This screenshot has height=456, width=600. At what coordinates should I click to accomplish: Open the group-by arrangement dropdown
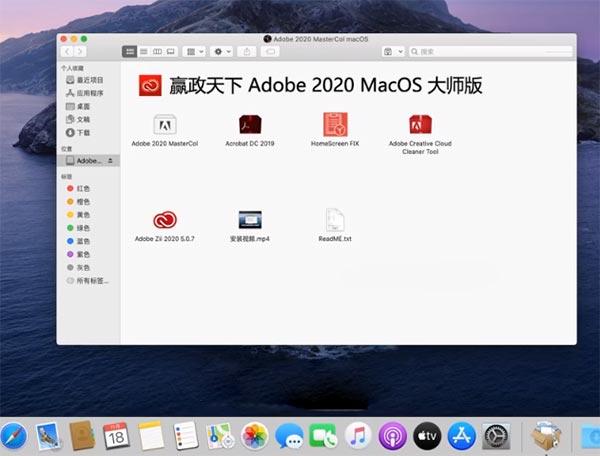click(x=194, y=51)
